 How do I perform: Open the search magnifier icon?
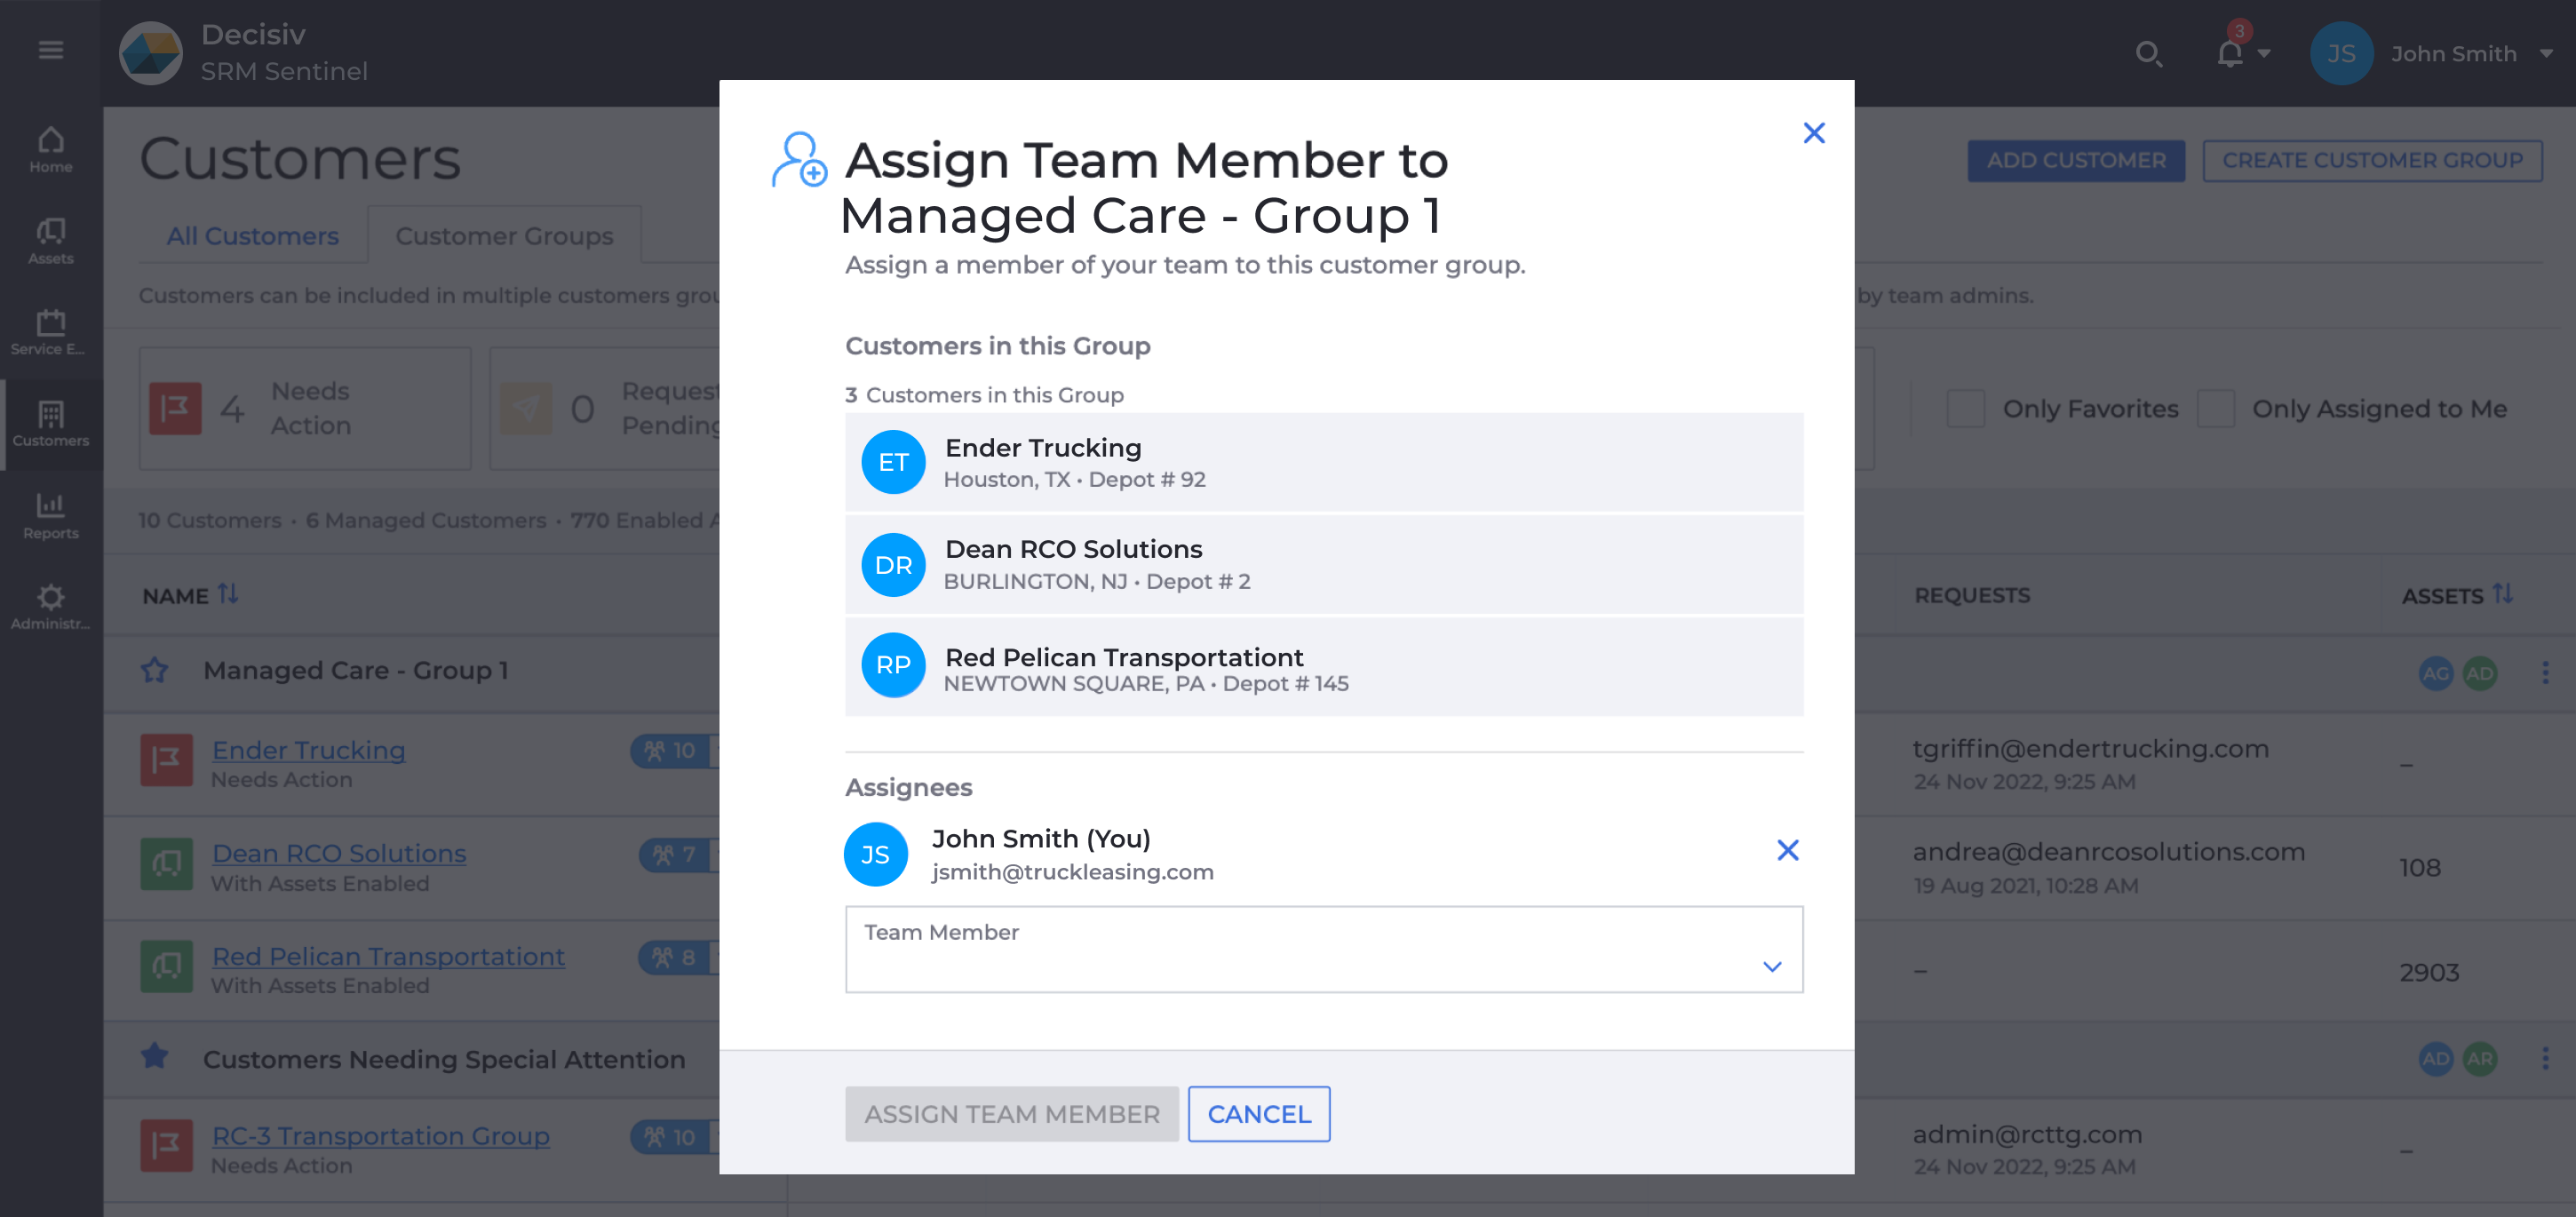click(2149, 54)
